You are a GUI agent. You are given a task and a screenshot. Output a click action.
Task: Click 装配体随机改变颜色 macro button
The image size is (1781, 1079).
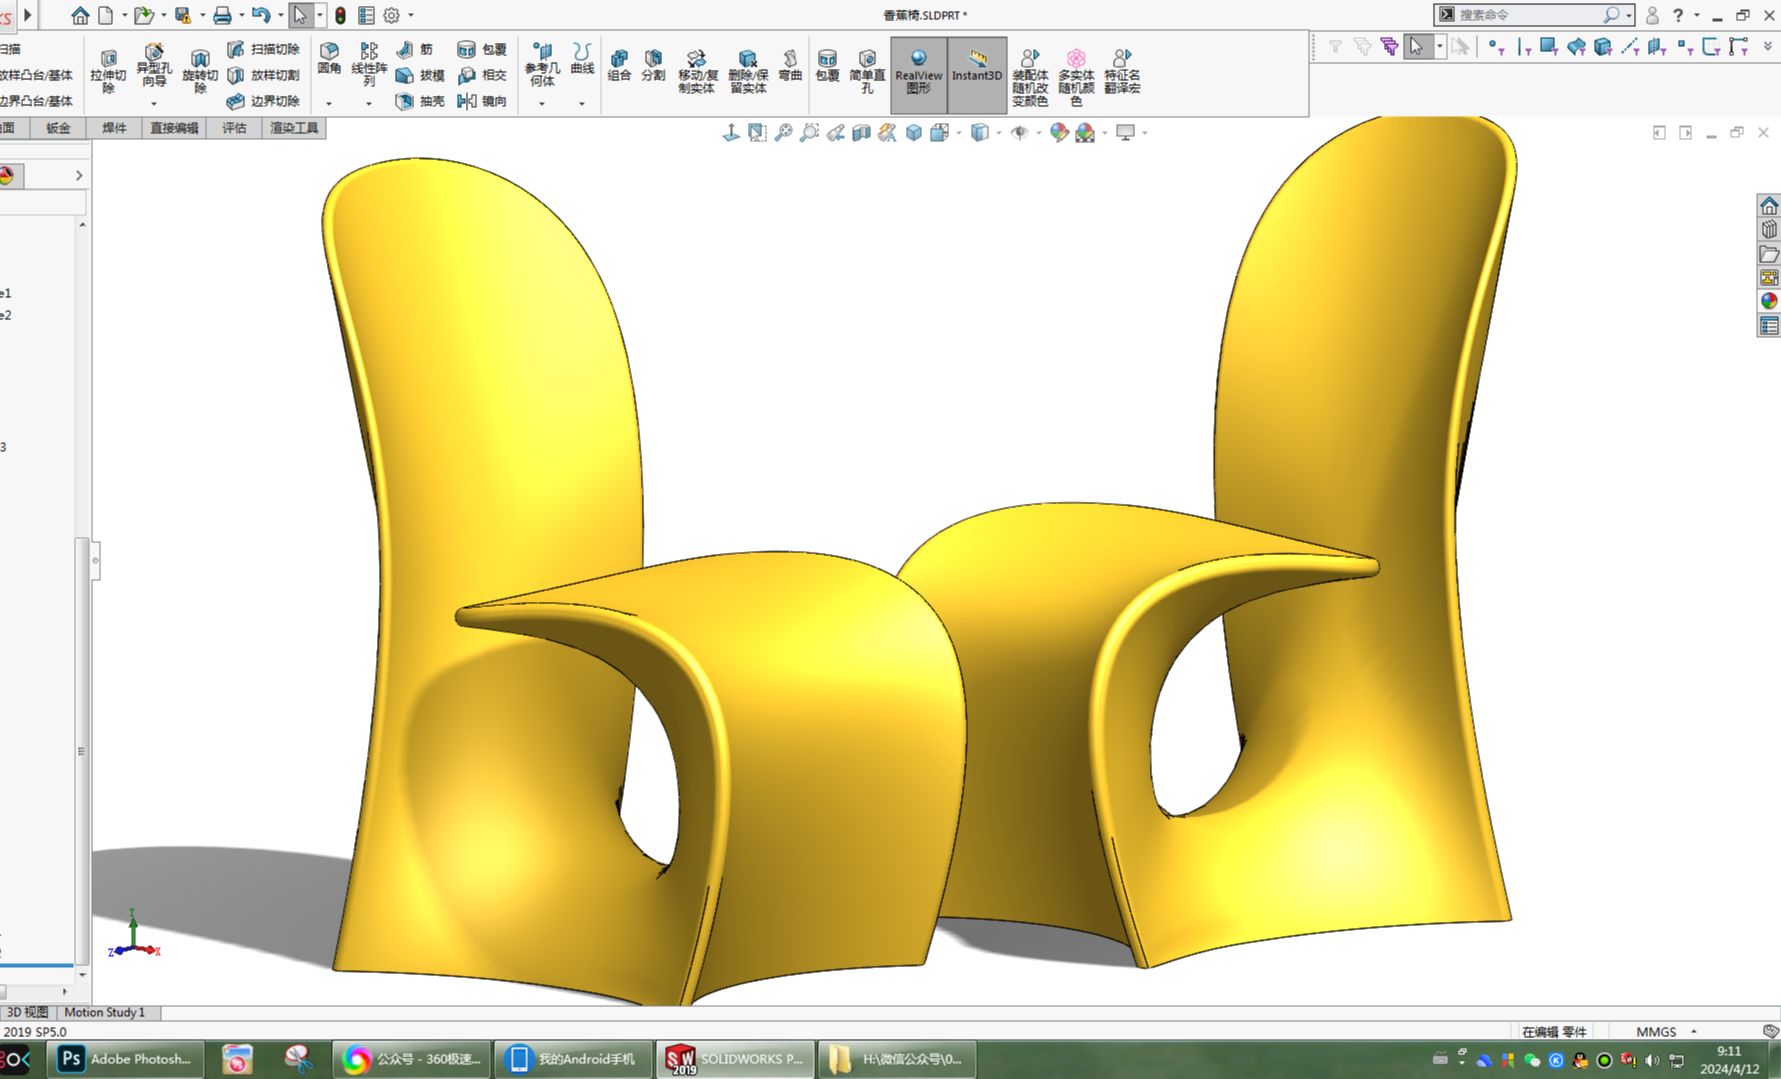click(1030, 76)
